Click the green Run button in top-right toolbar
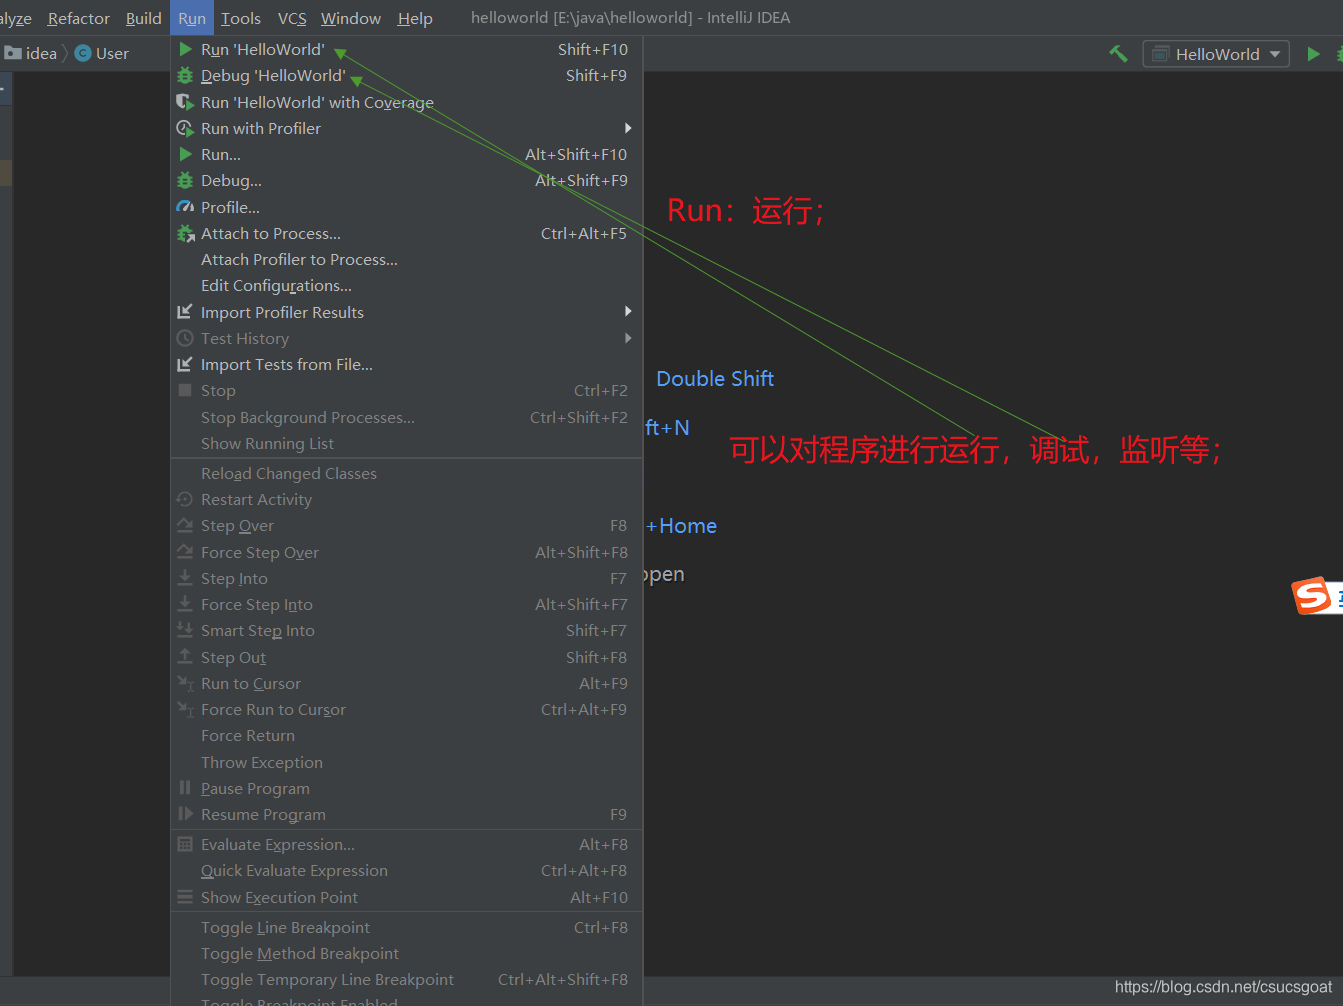Image resolution: width=1343 pixels, height=1006 pixels. [x=1313, y=54]
